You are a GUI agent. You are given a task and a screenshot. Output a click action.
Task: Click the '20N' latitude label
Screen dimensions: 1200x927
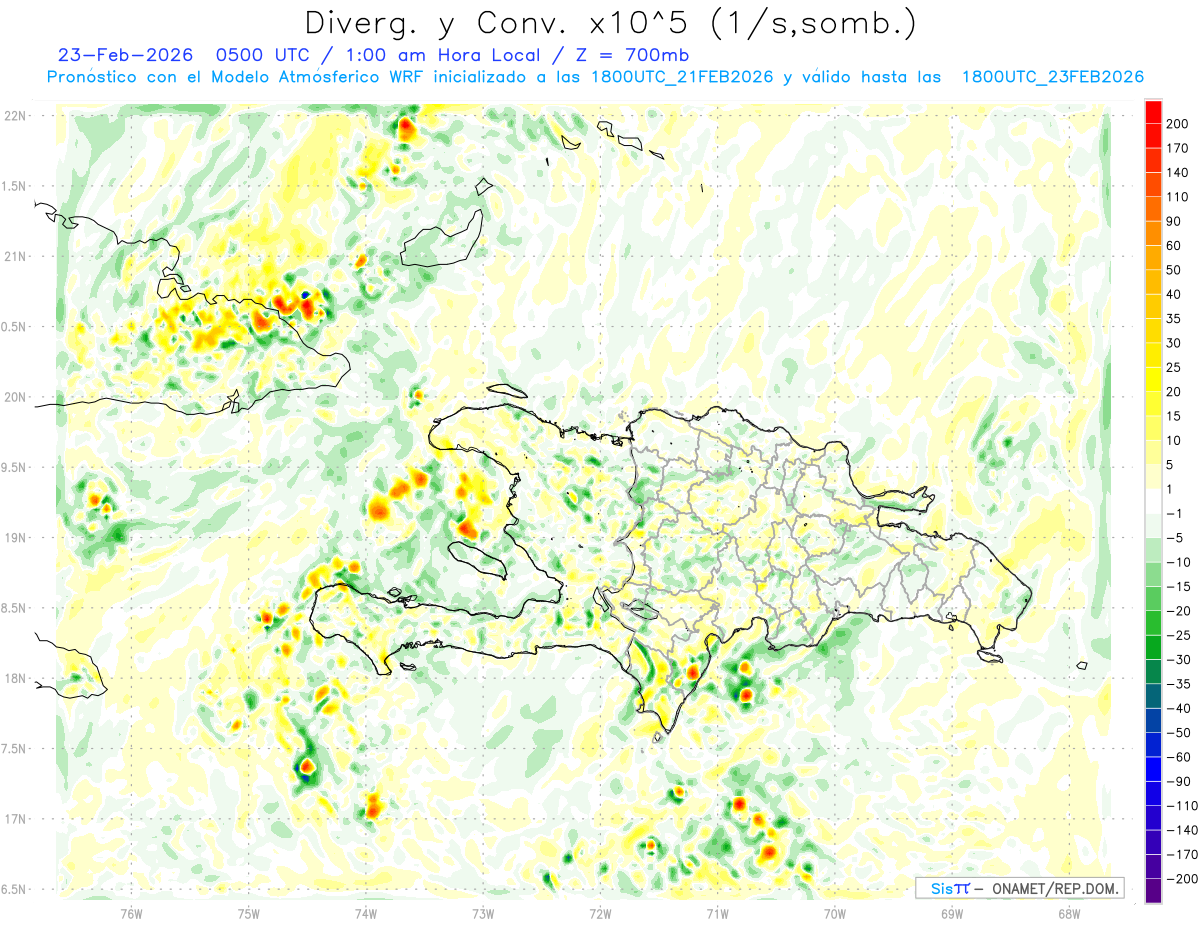(x=16, y=397)
